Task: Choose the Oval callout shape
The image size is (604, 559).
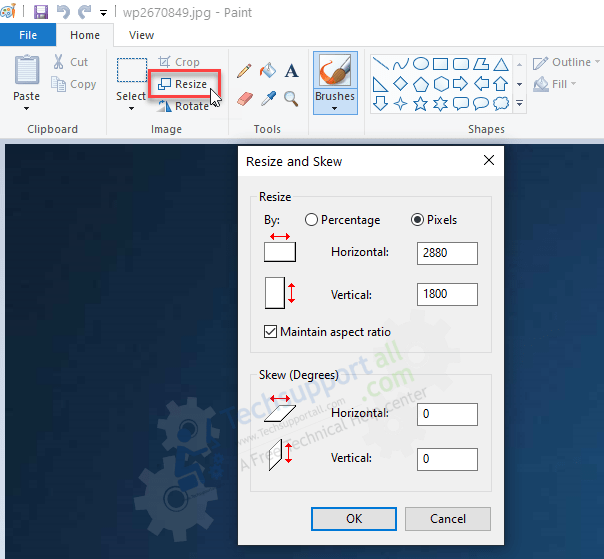Action: click(x=481, y=104)
